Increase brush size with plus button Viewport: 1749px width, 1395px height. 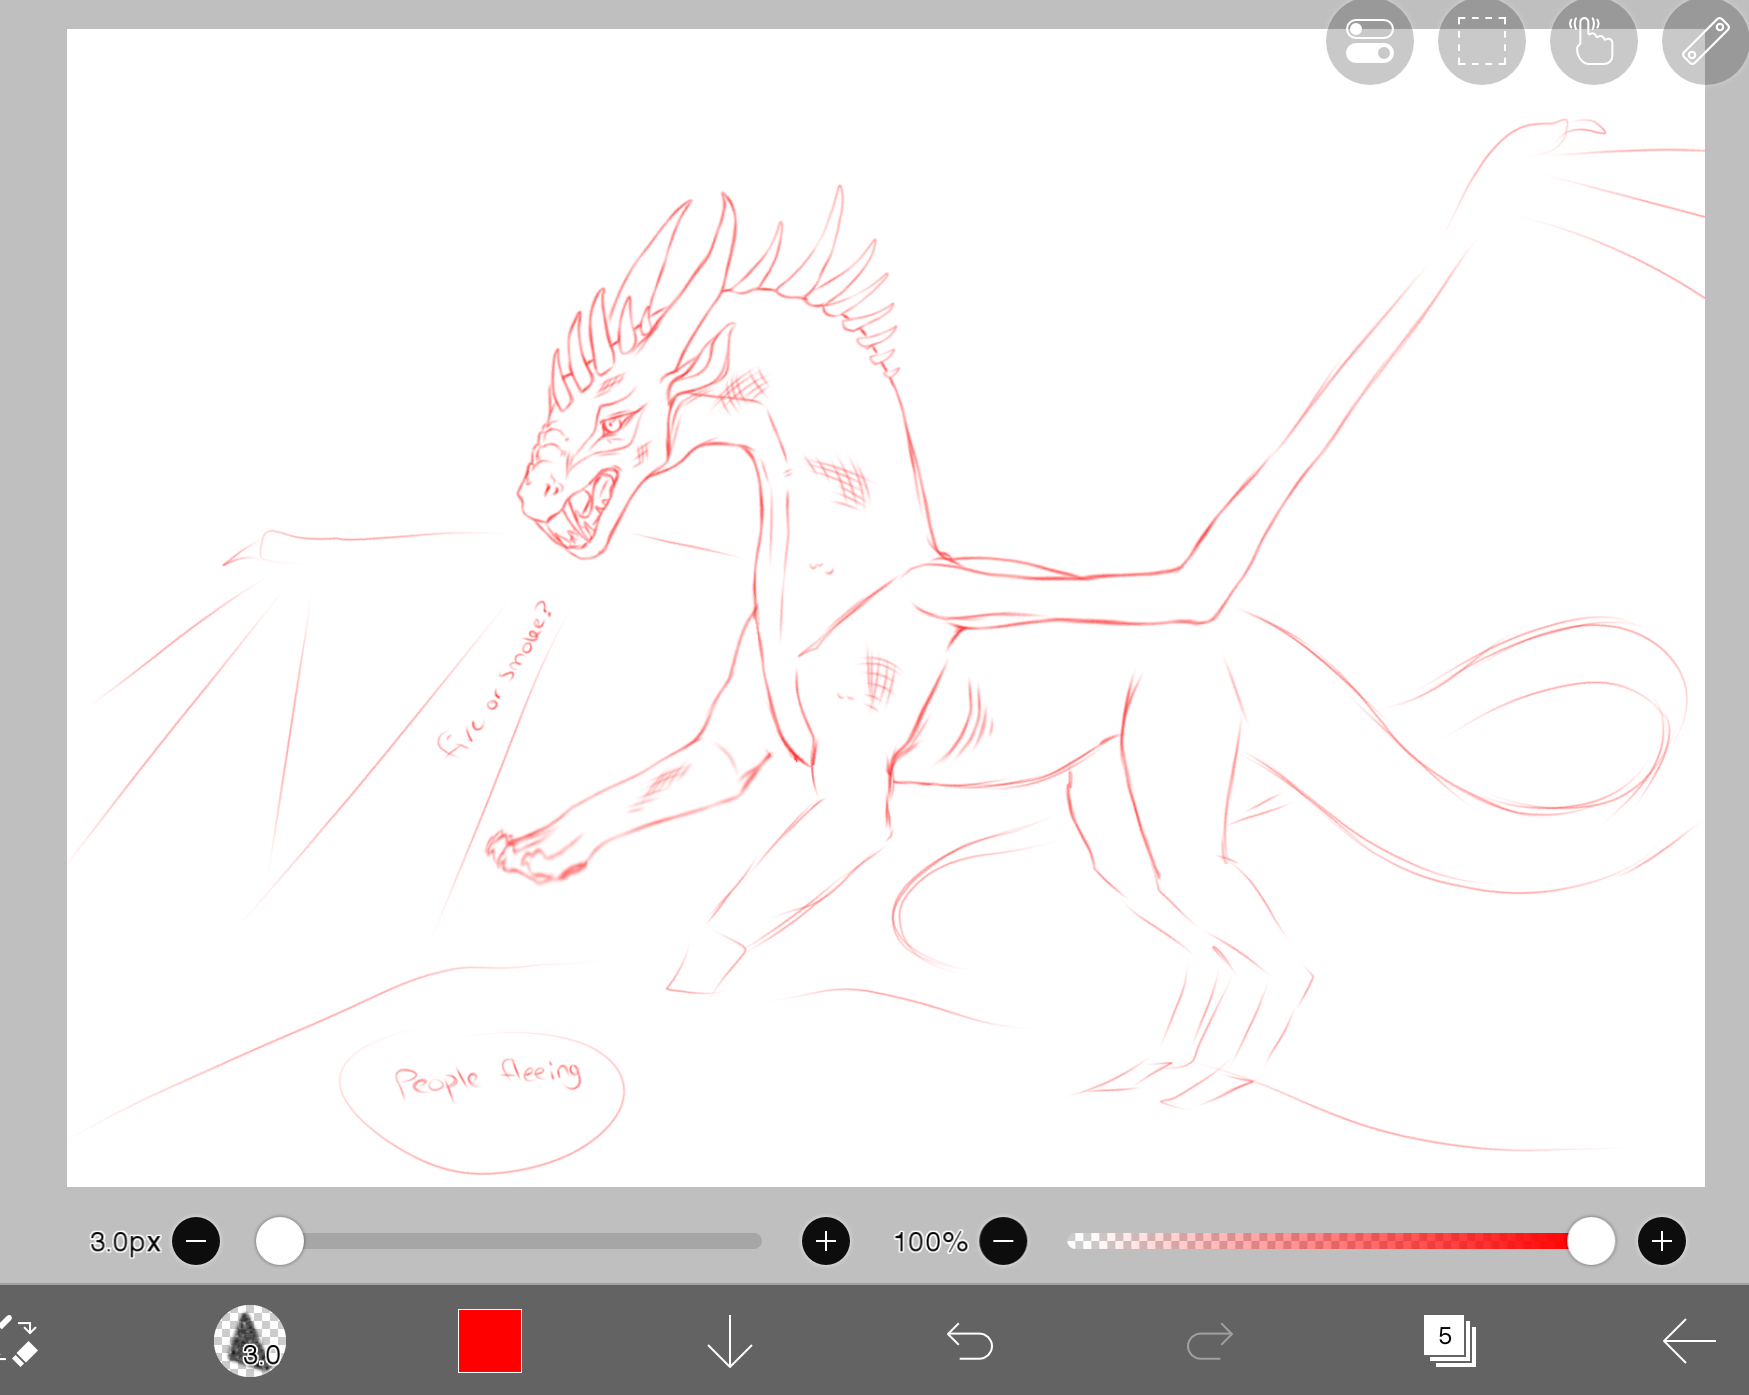(x=826, y=1241)
